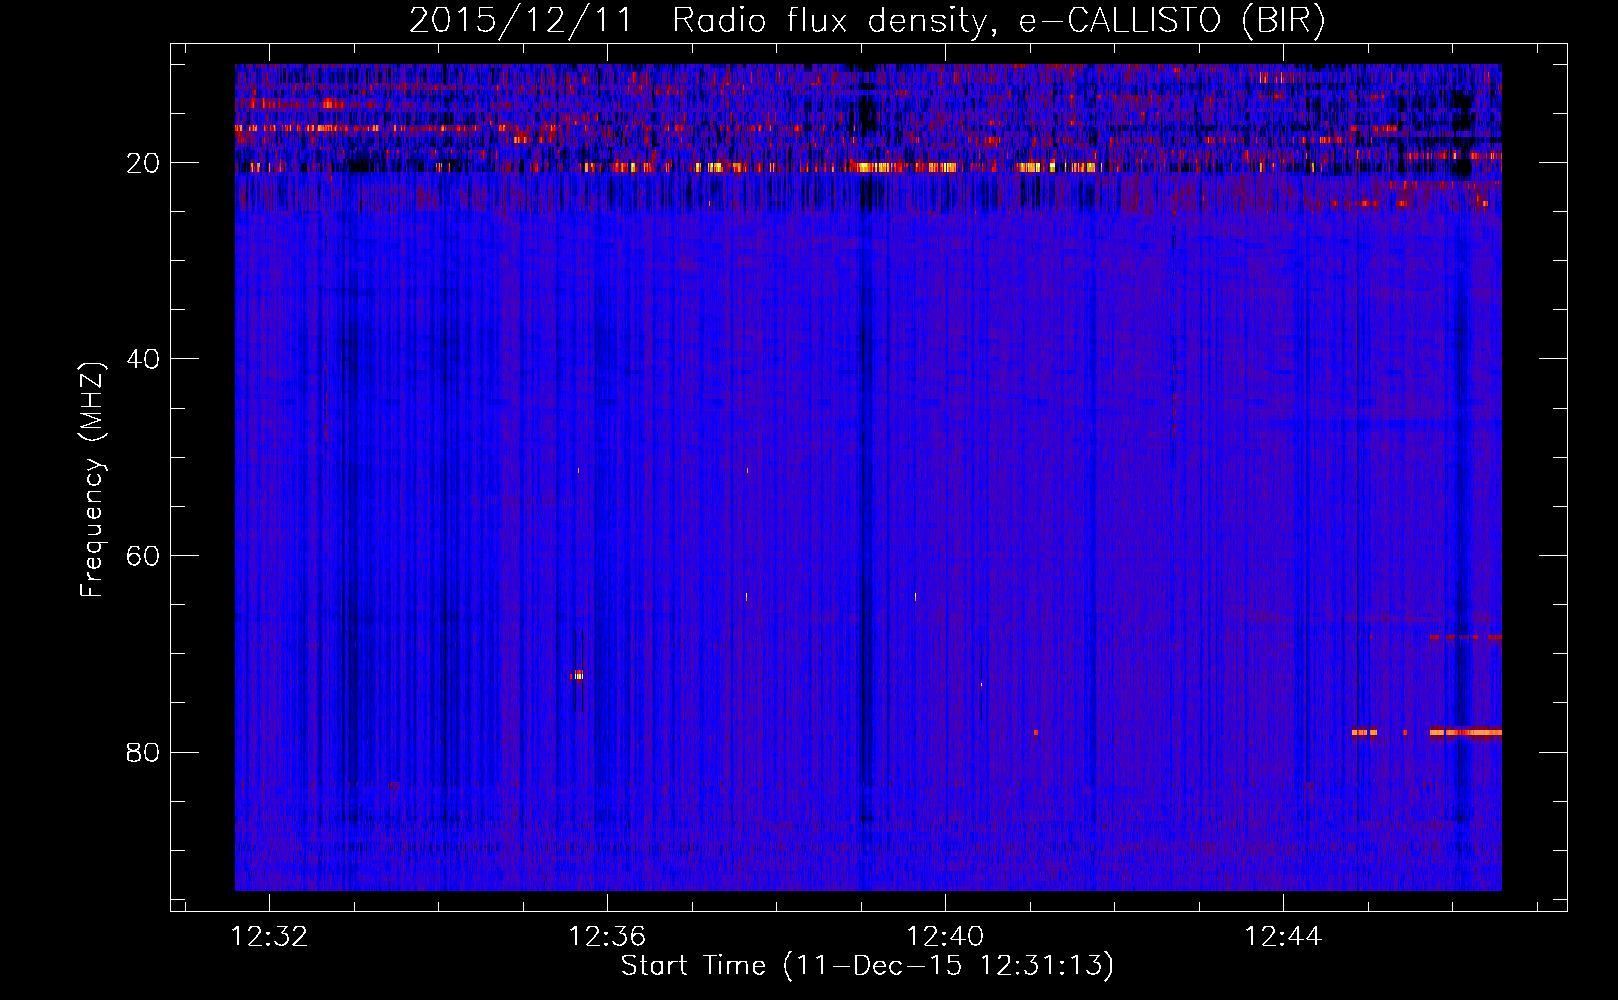Click the 40 MHz frequency tick label
This screenshot has width=1618, height=1000.
pos(144,359)
